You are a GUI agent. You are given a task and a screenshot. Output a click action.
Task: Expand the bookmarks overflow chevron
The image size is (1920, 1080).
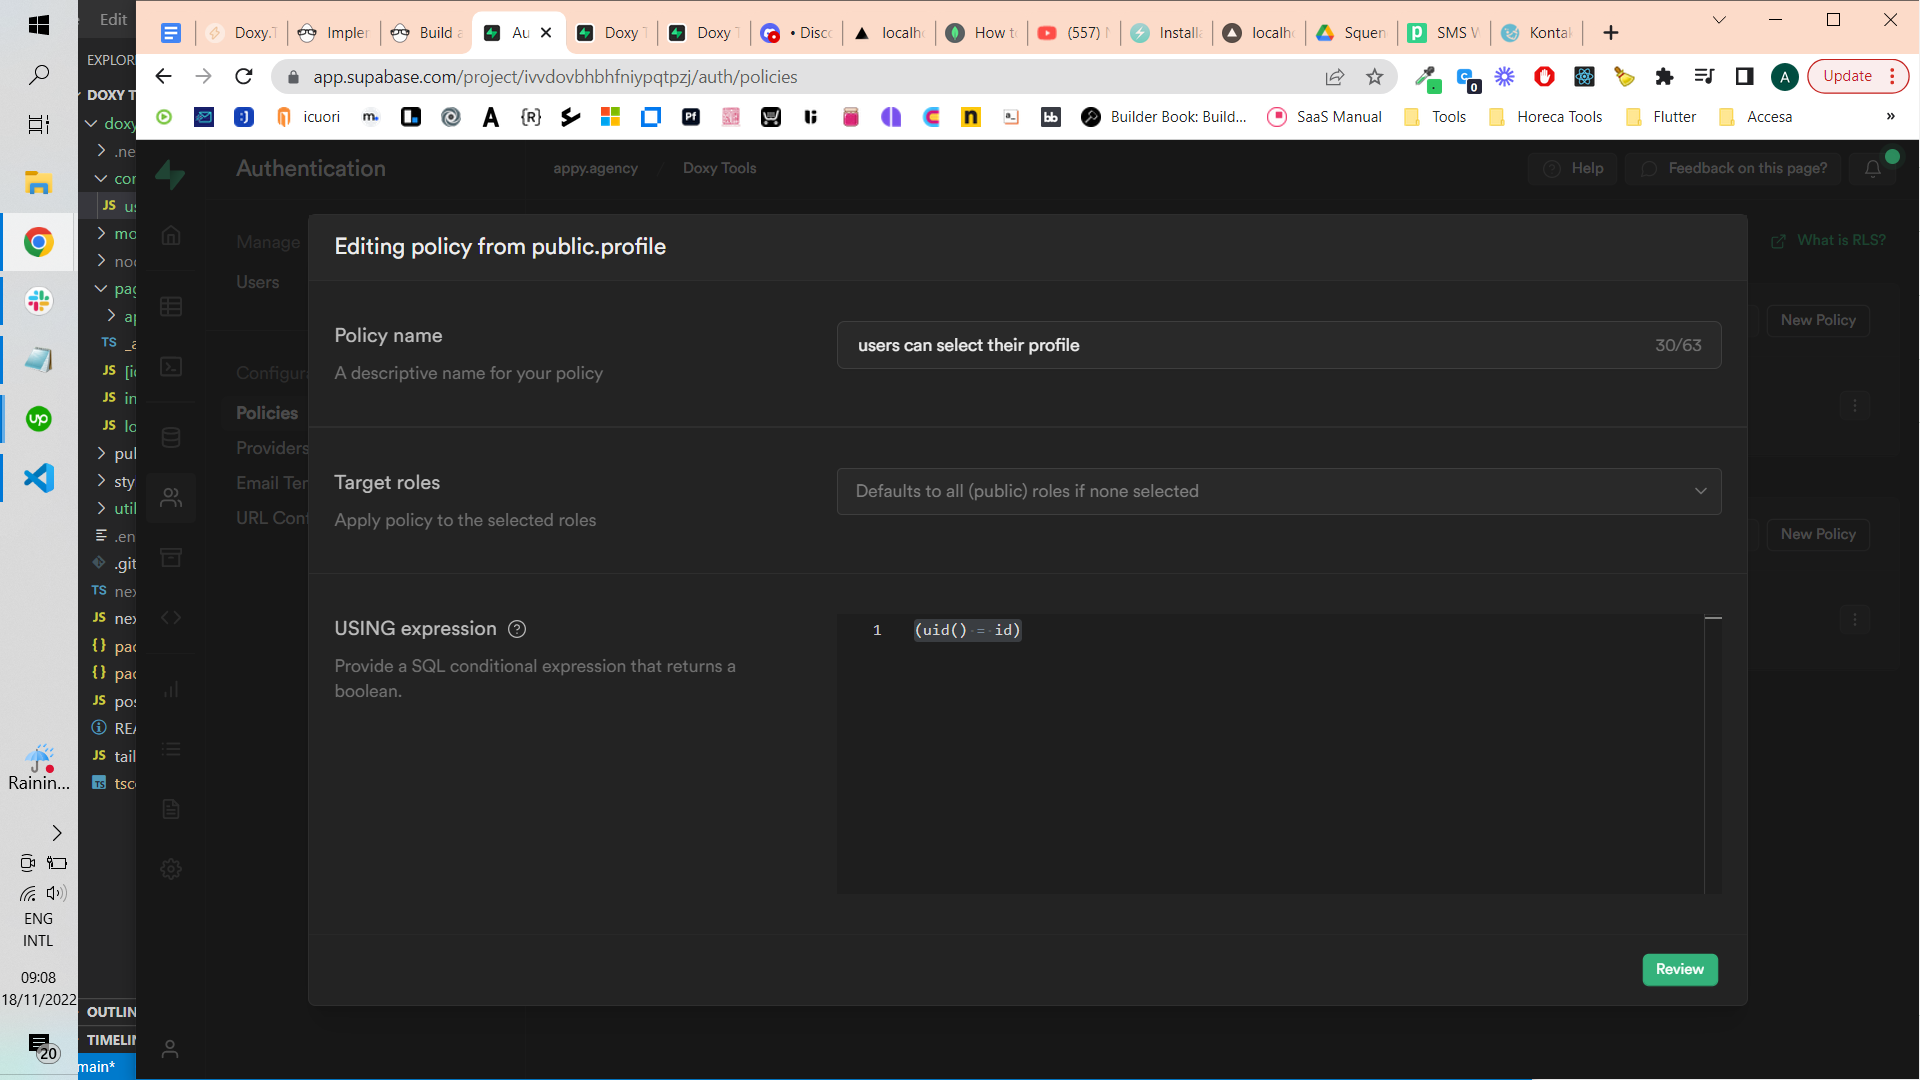tap(1890, 117)
